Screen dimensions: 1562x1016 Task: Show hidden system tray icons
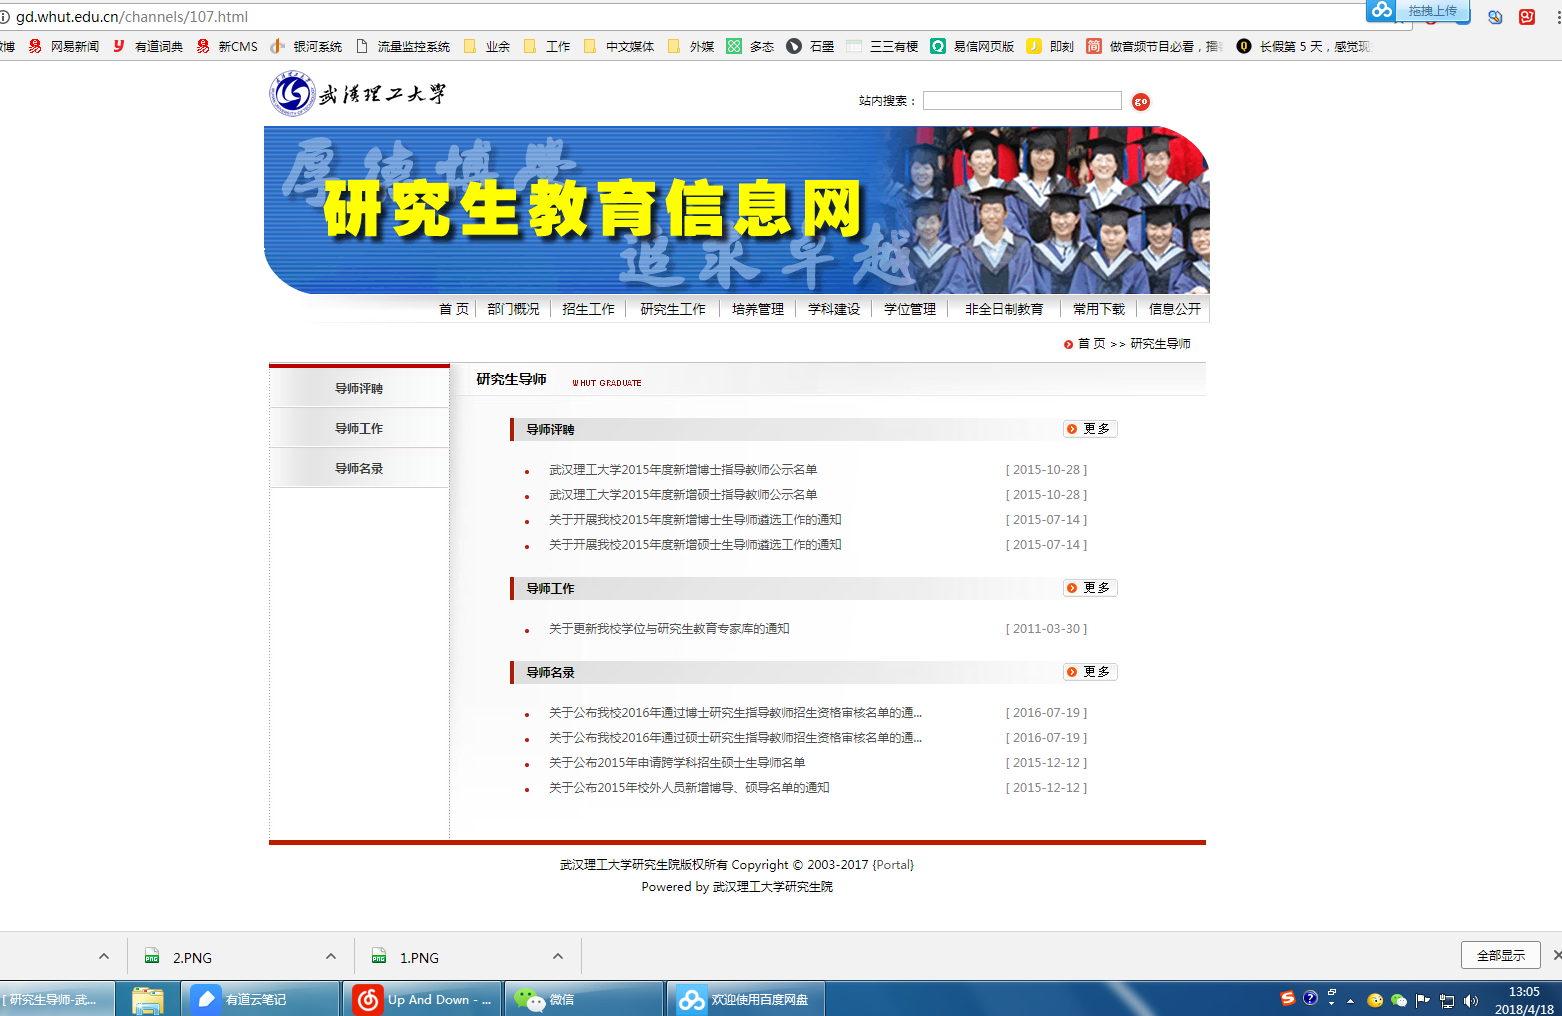click(1350, 1000)
